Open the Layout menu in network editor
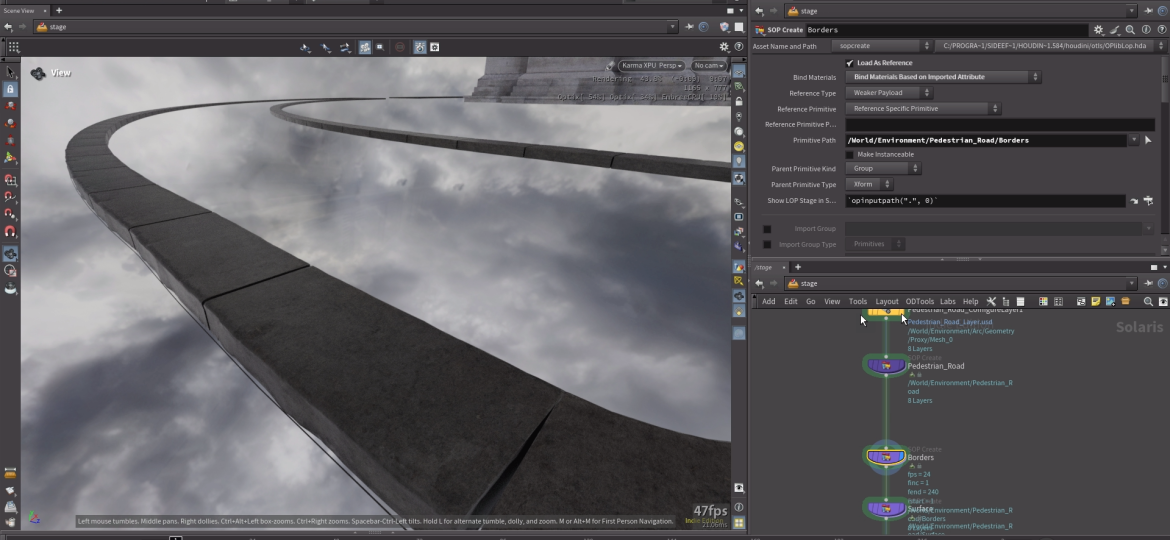The height and width of the screenshot is (540, 1170). pyautogui.click(x=887, y=301)
